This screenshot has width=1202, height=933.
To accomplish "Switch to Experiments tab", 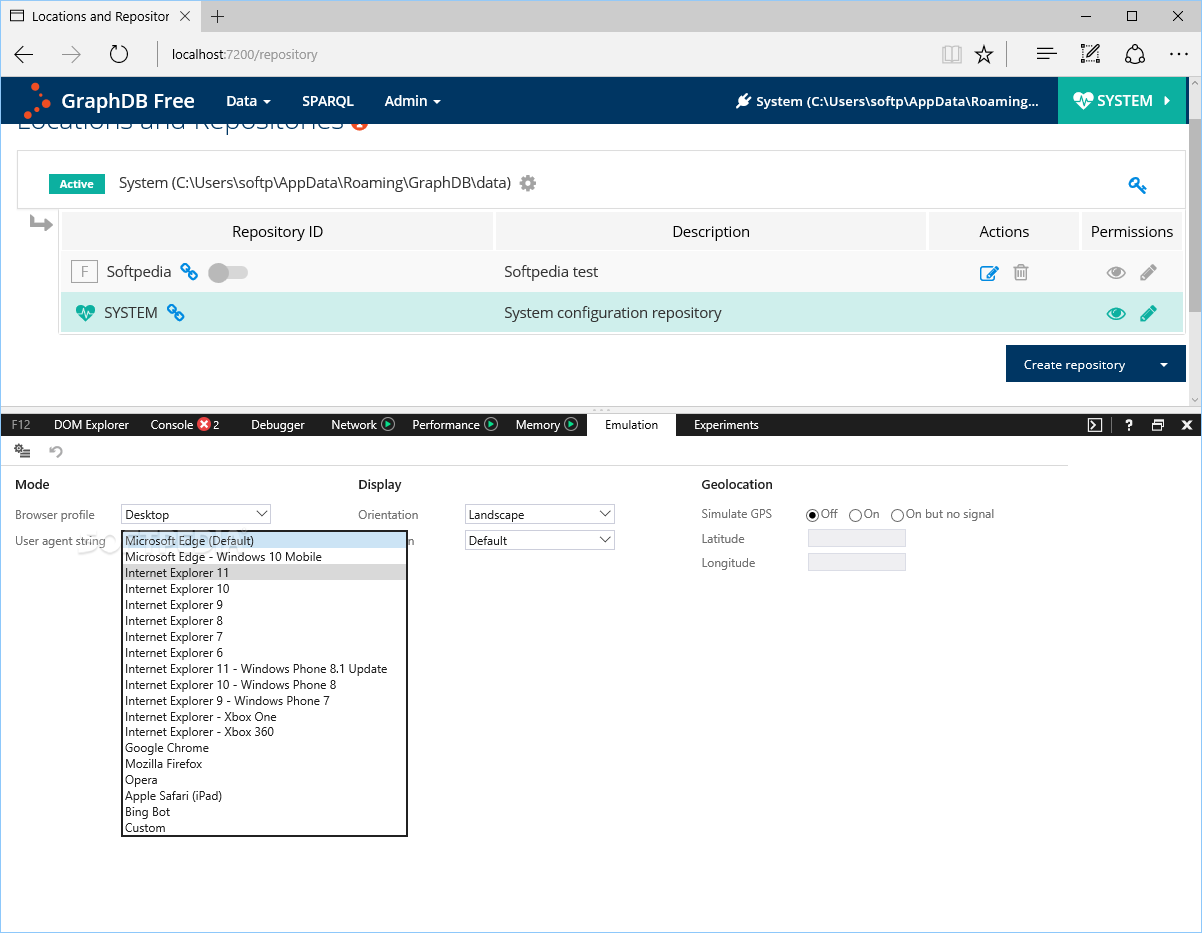I will [x=726, y=425].
